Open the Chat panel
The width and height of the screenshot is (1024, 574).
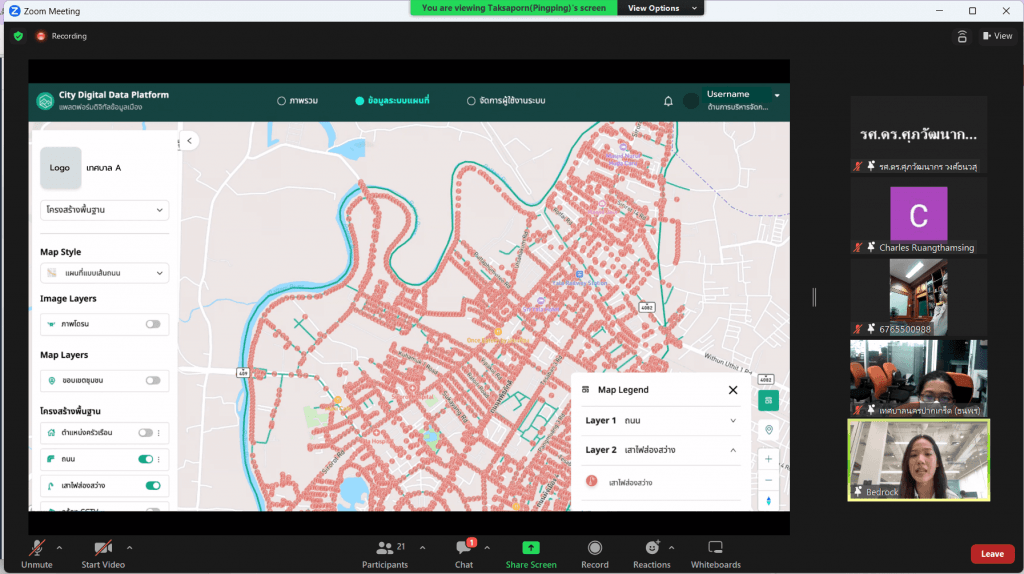point(464,554)
